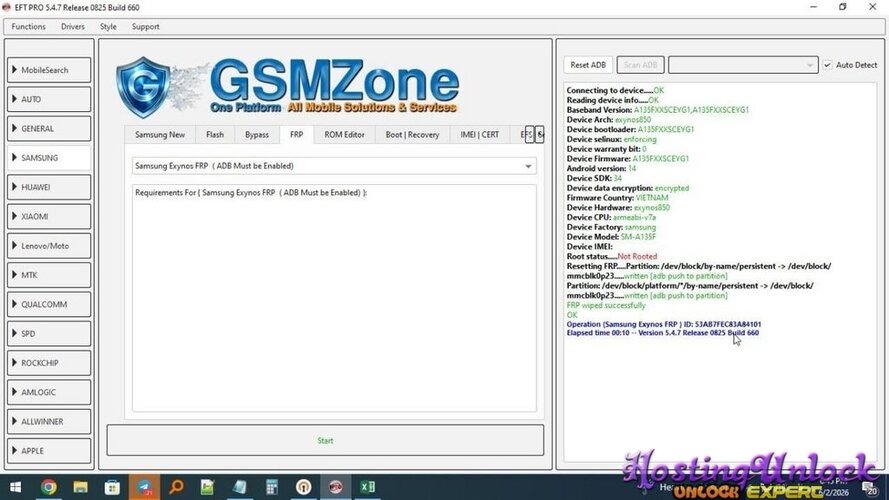Open the taskbar notification center icon
This screenshot has width=889, height=500.
870,488
